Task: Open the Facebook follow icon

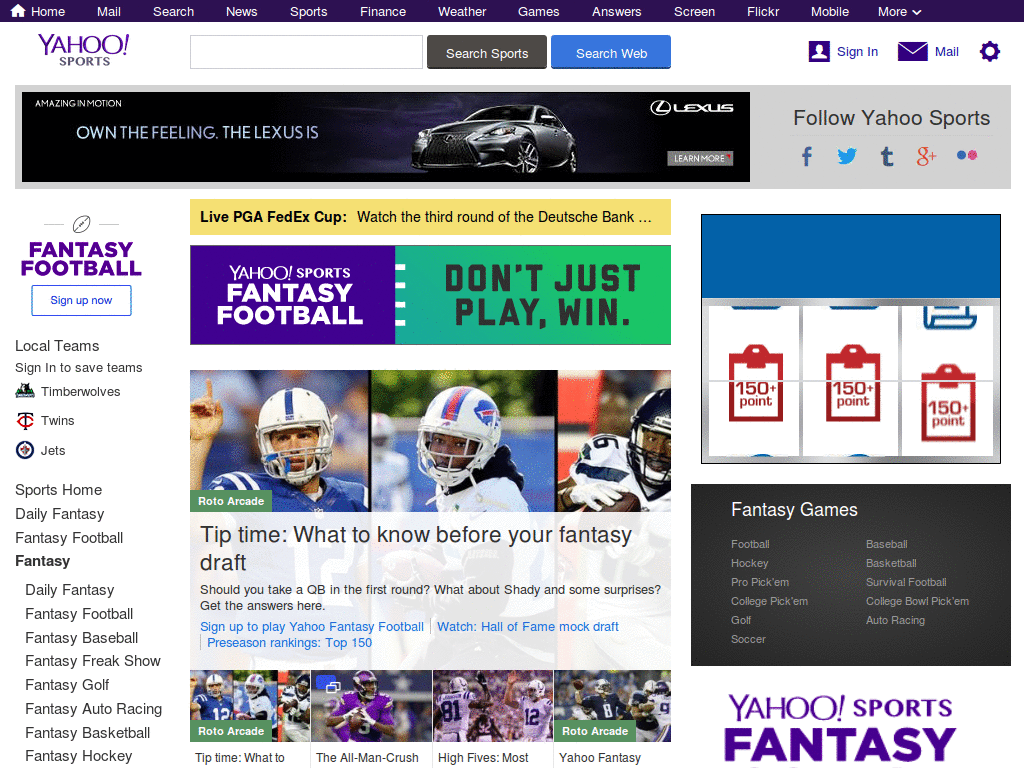Action: [x=807, y=156]
